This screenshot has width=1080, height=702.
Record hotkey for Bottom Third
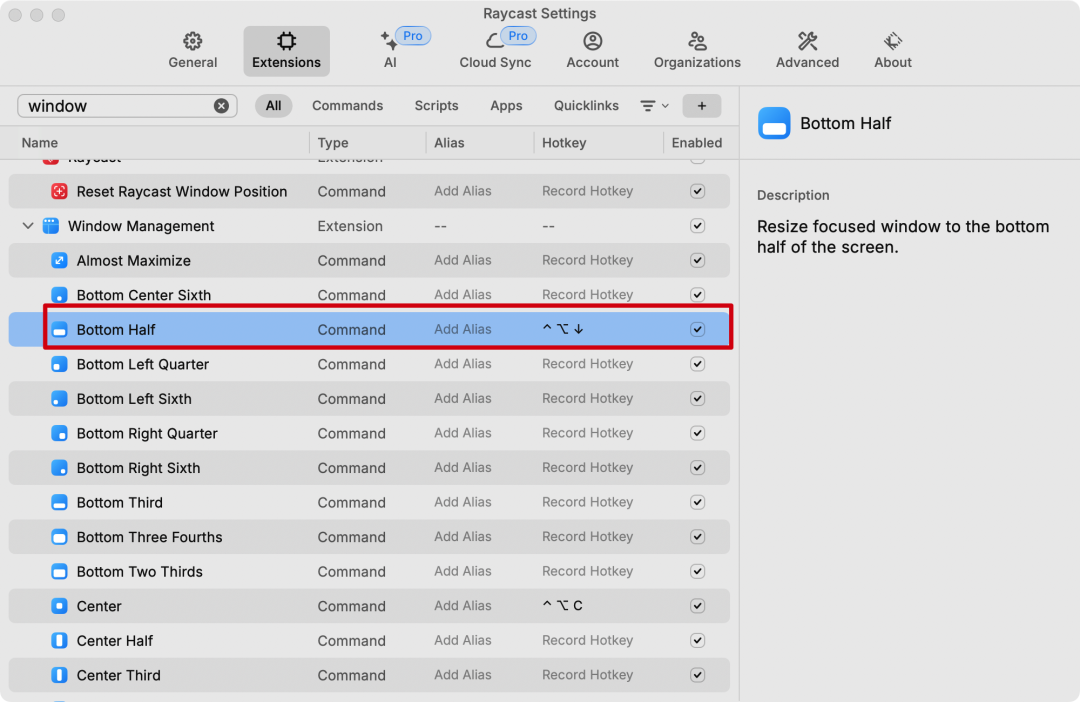(x=588, y=502)
